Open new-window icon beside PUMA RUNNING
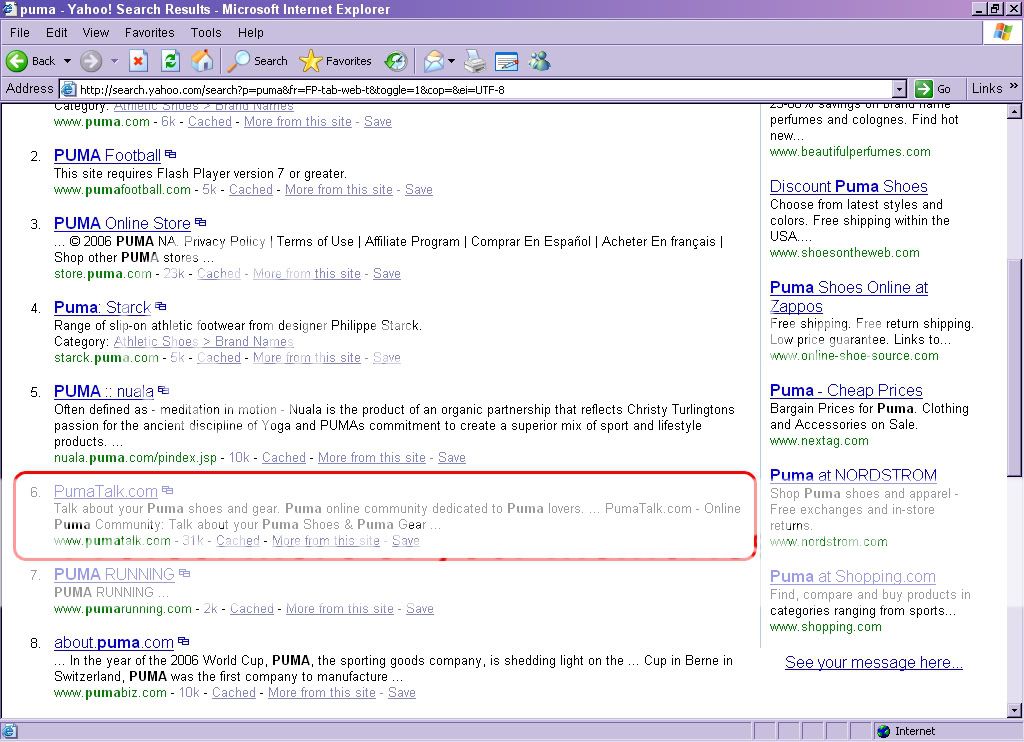This screenshot has height=742, width=1024. [x=184, y=573]
